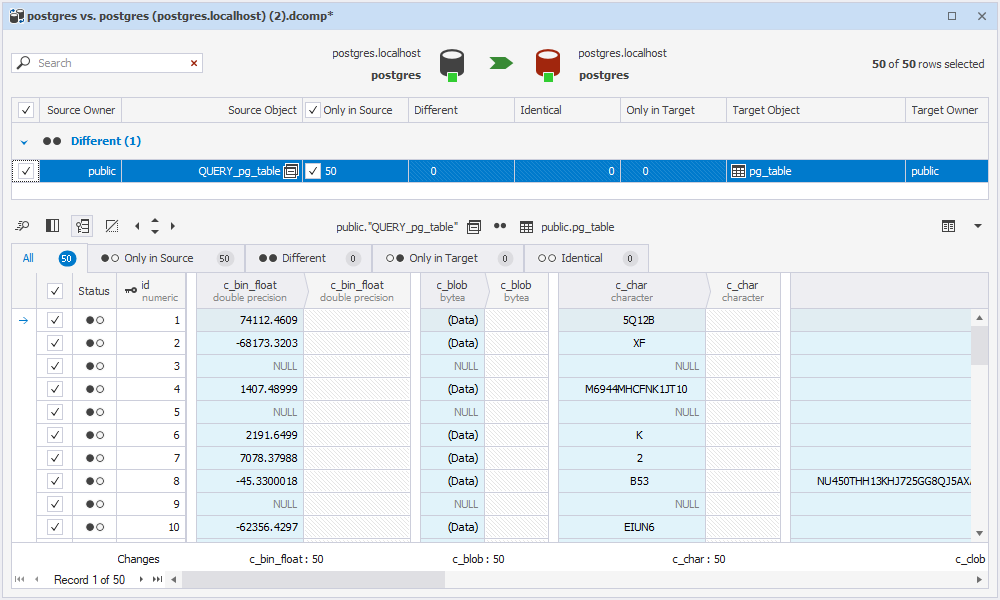Click the c_bin_float source column header
Viewport: 1000px width, 600px height.
tap(250, 291)
